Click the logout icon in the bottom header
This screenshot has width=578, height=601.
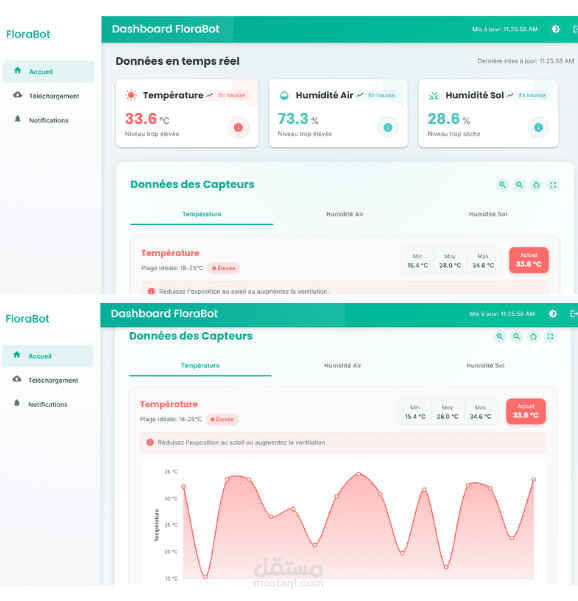coord(574,314)
